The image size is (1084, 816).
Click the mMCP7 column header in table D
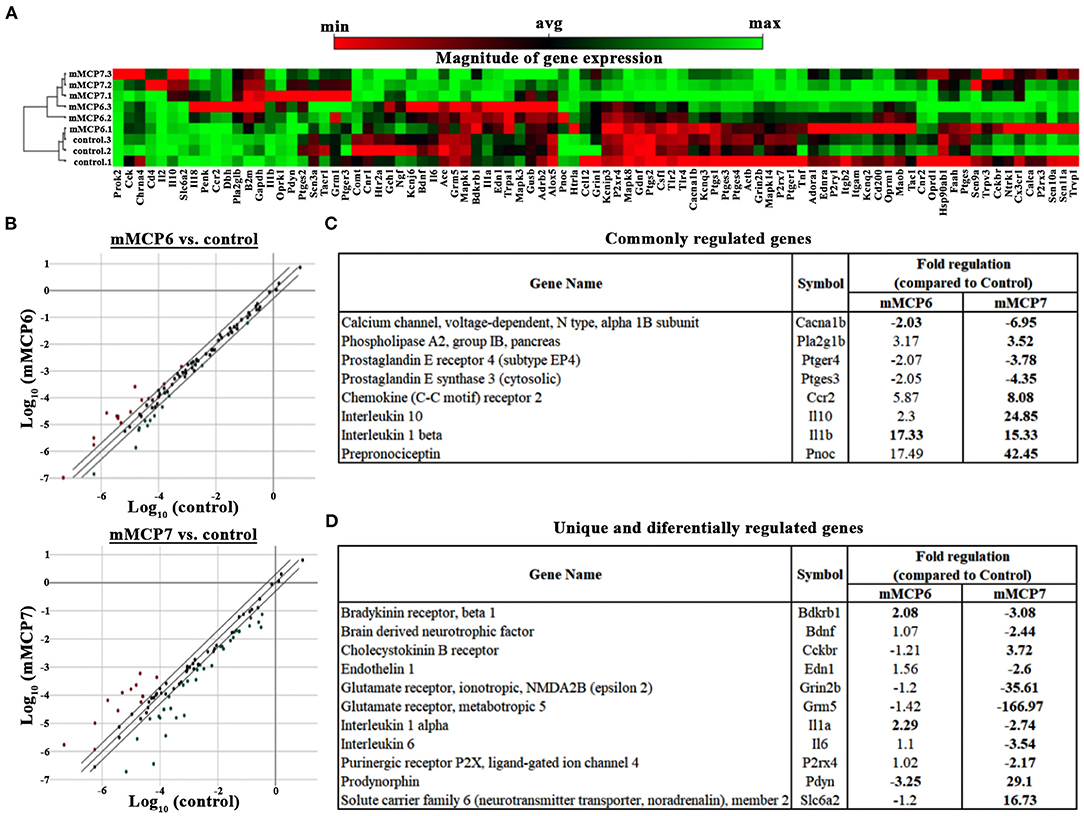coord(1020,593)
